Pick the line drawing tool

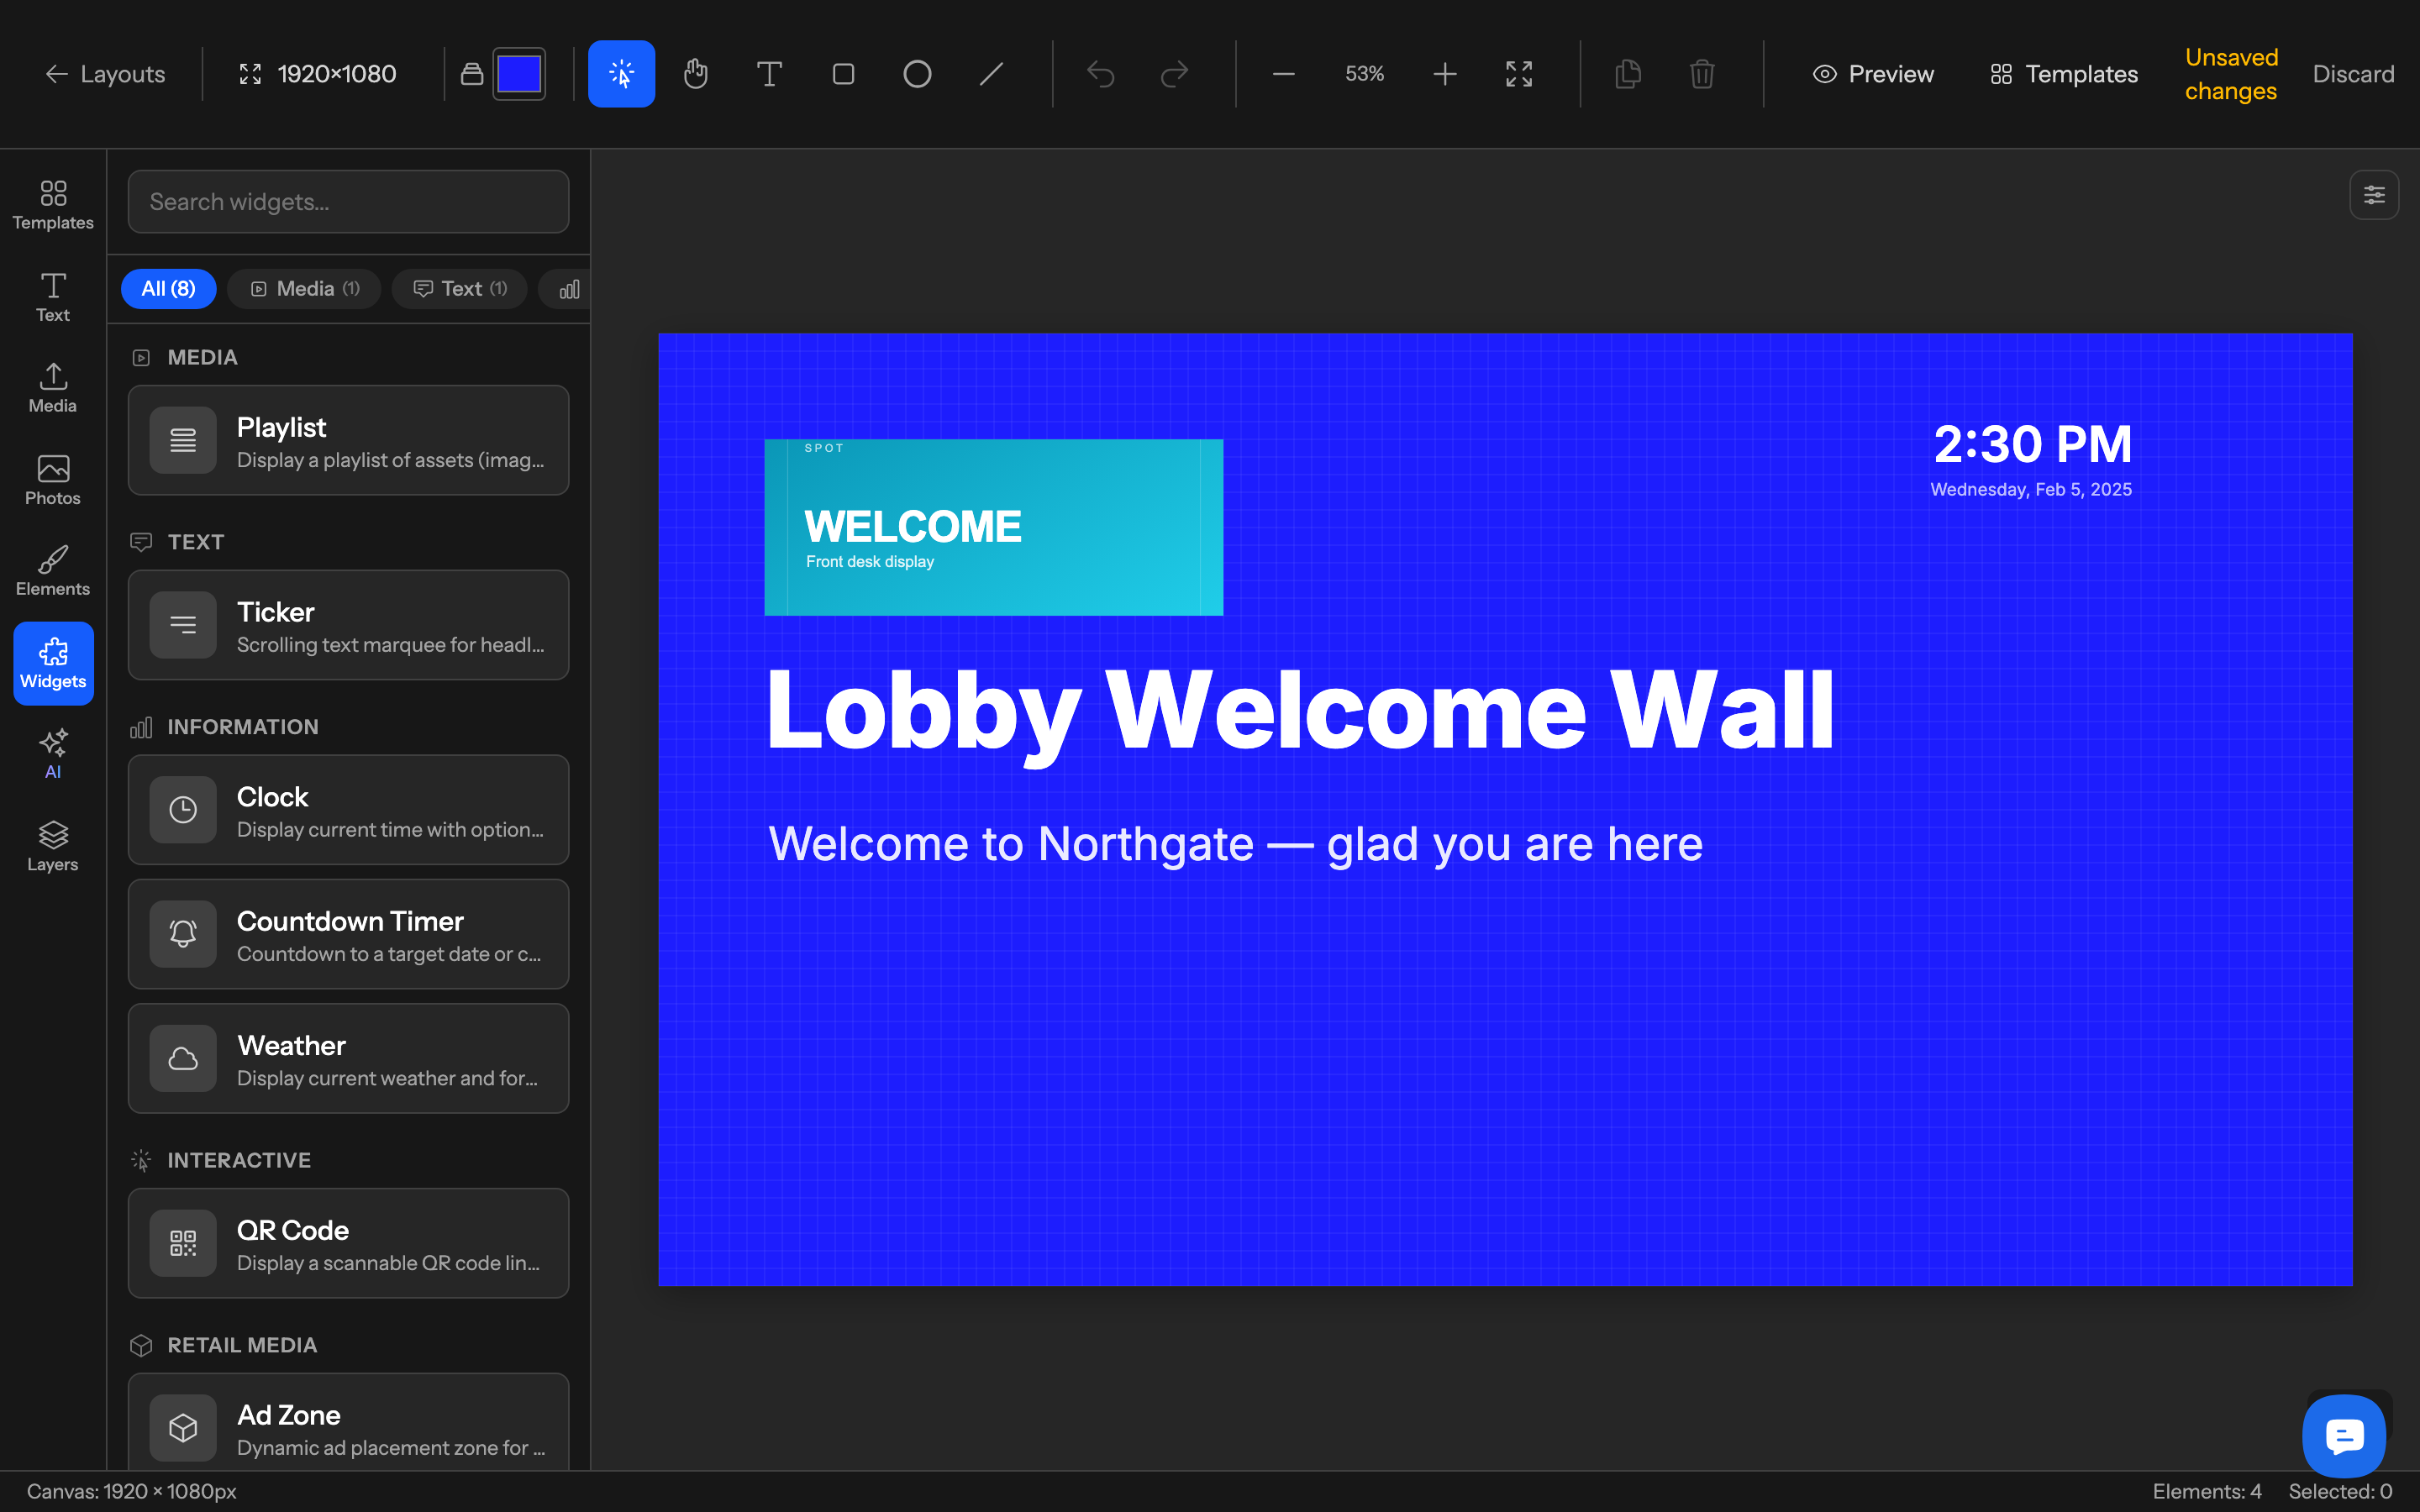click(991, 74)
